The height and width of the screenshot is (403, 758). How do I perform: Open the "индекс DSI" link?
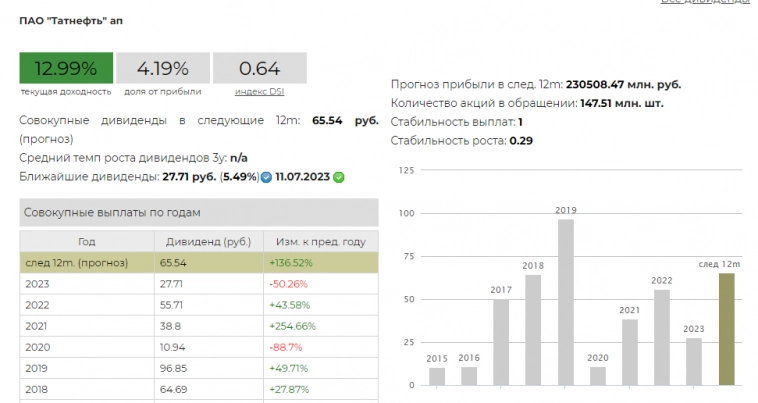pos(258,92)
